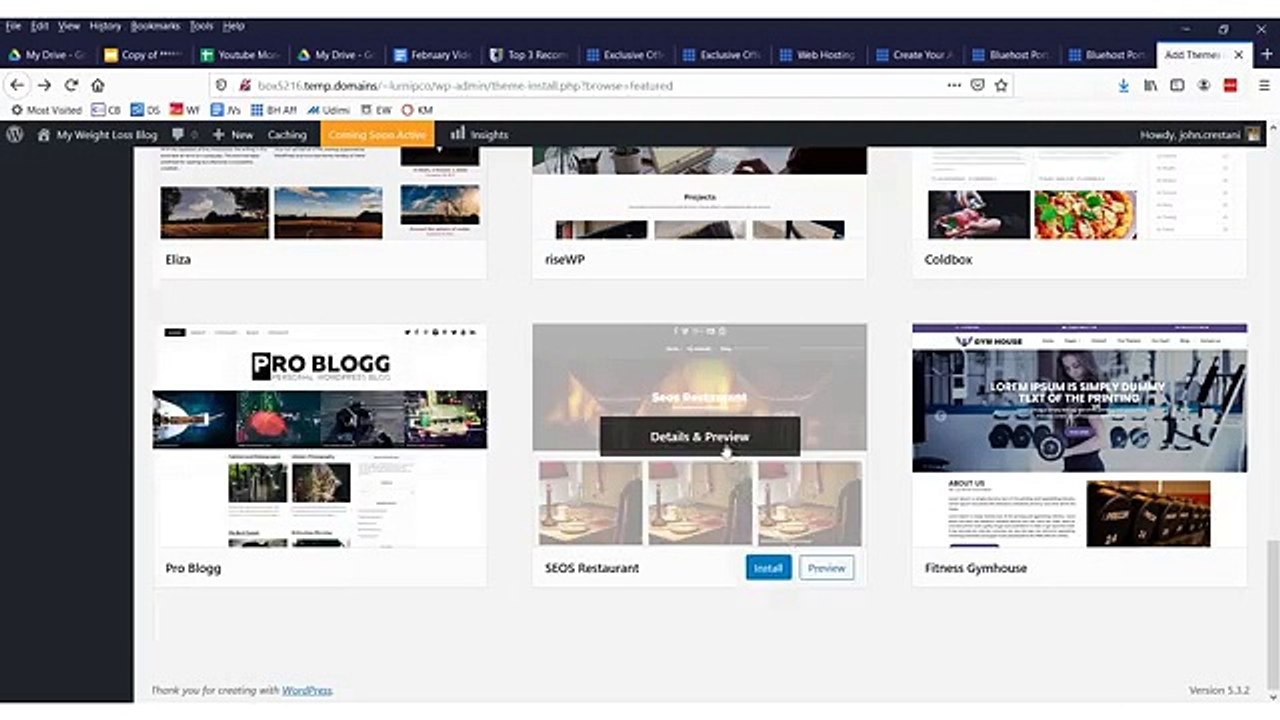Select the Coldbox theme thumbnail

[x=1079, y=193]
